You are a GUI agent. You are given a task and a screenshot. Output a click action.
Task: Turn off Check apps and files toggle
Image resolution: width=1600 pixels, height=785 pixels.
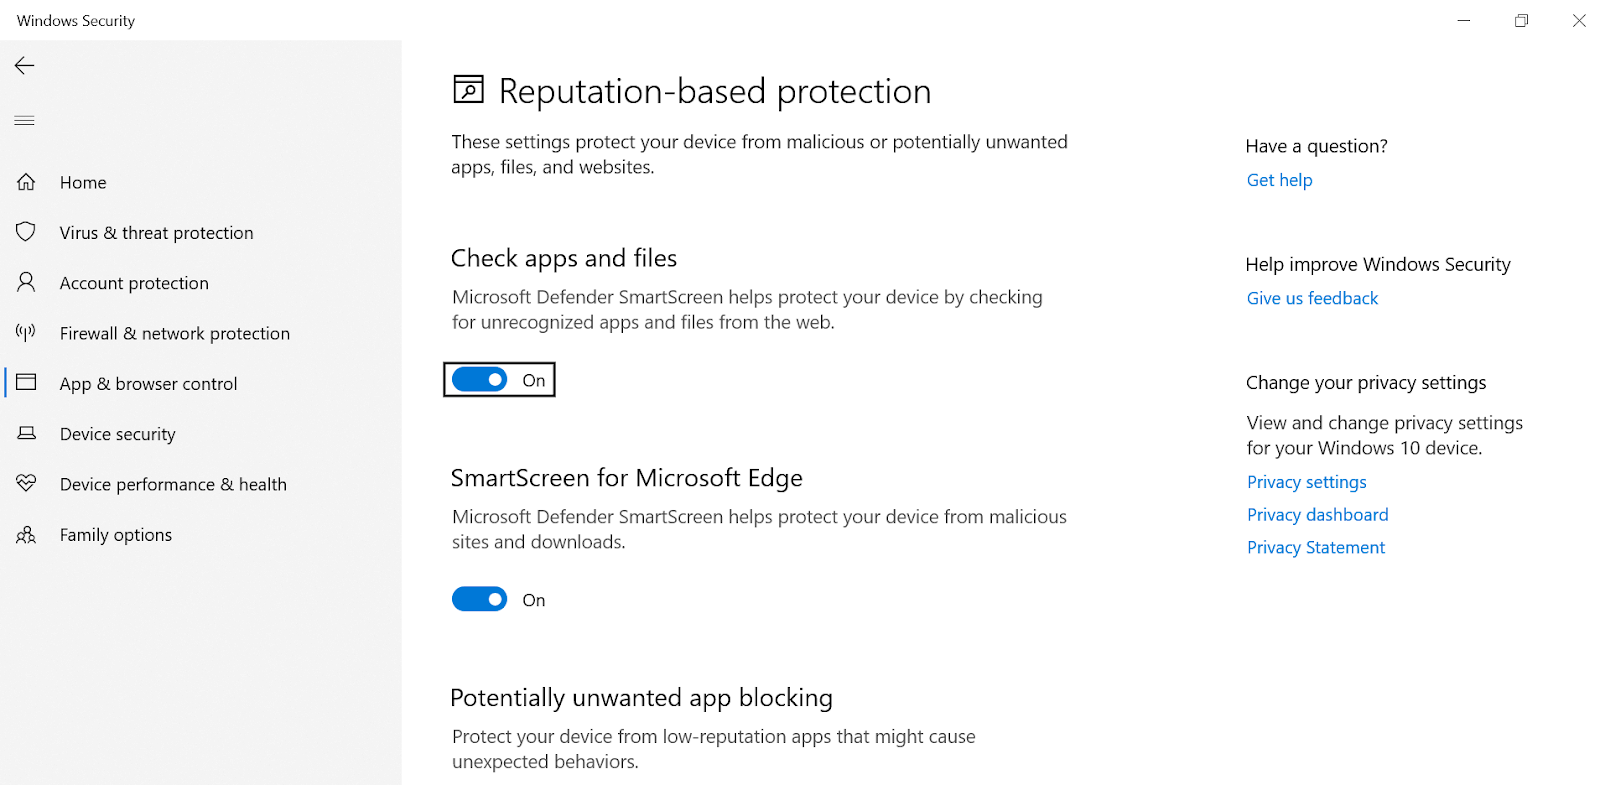click(x=480, y=380)
